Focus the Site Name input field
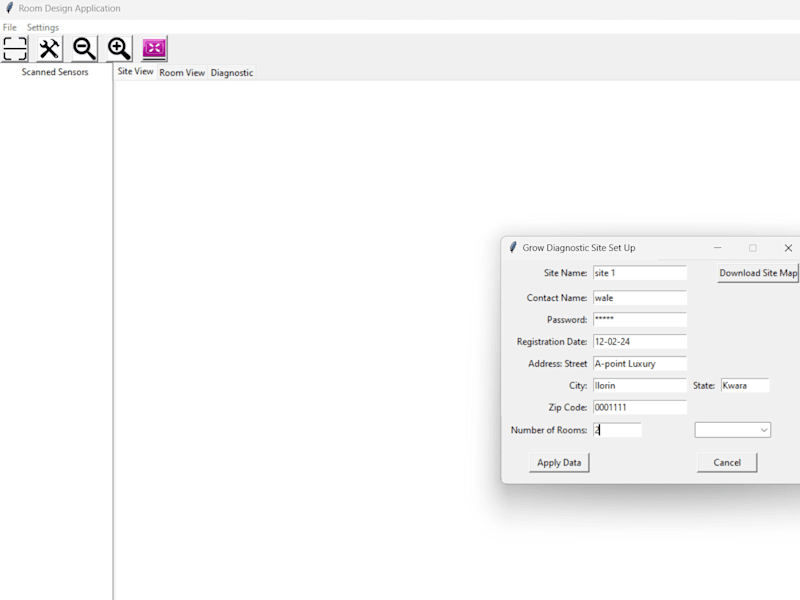The width and height of the screenshot is (800, 600). (x=640, y=273)
